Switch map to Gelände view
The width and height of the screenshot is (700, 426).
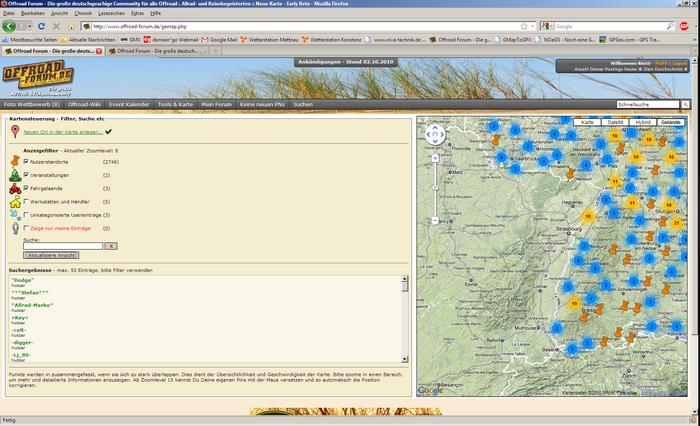tap(671, 122)
